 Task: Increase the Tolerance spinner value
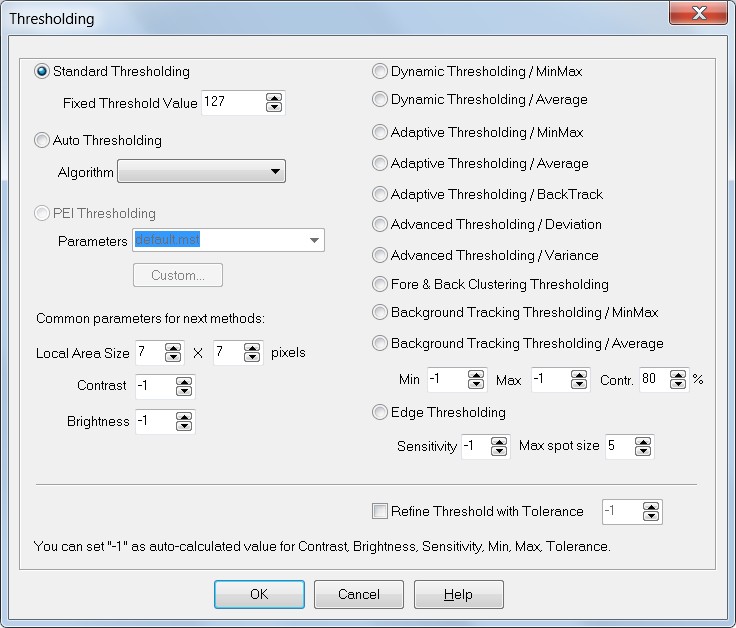coord(651,507)
